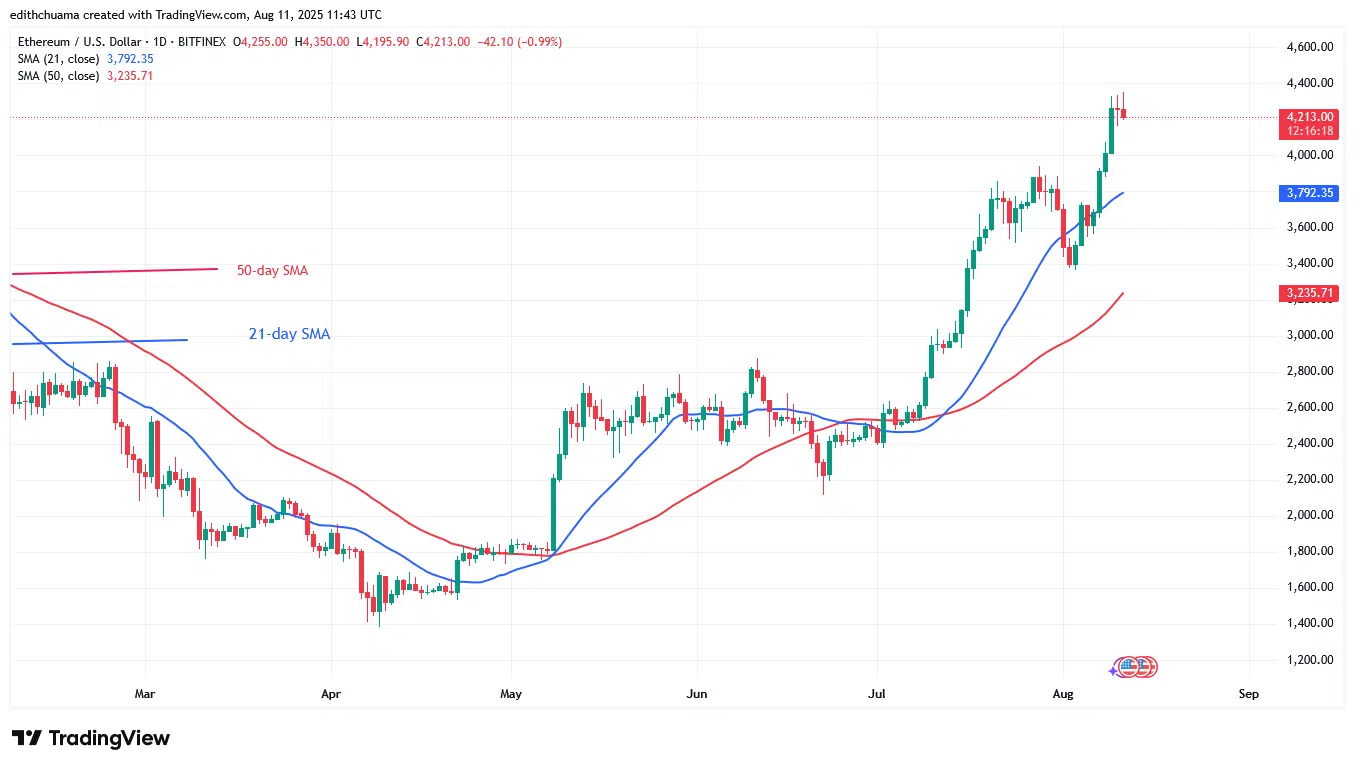
Task: Click the Aug label on the time axis
Action: (x=1062, y=693)
